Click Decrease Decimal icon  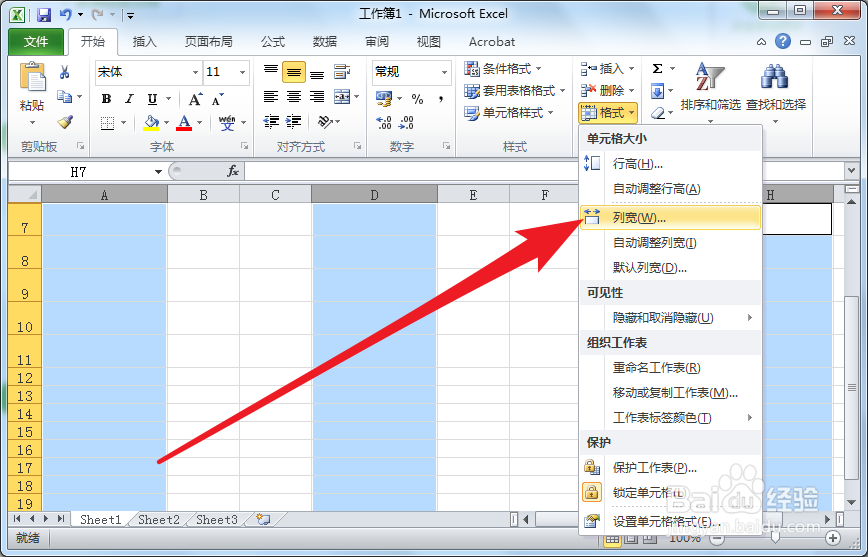(406, 122)
